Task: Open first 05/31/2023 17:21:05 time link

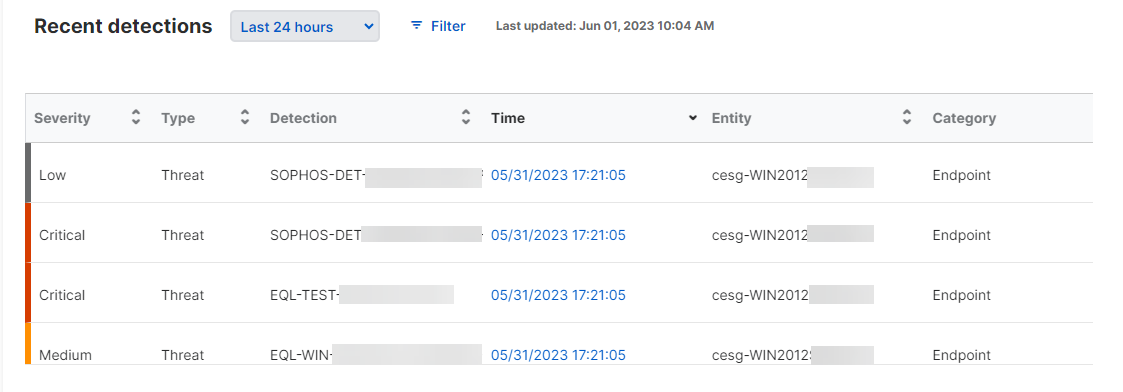Action: [x=559, y=175]
